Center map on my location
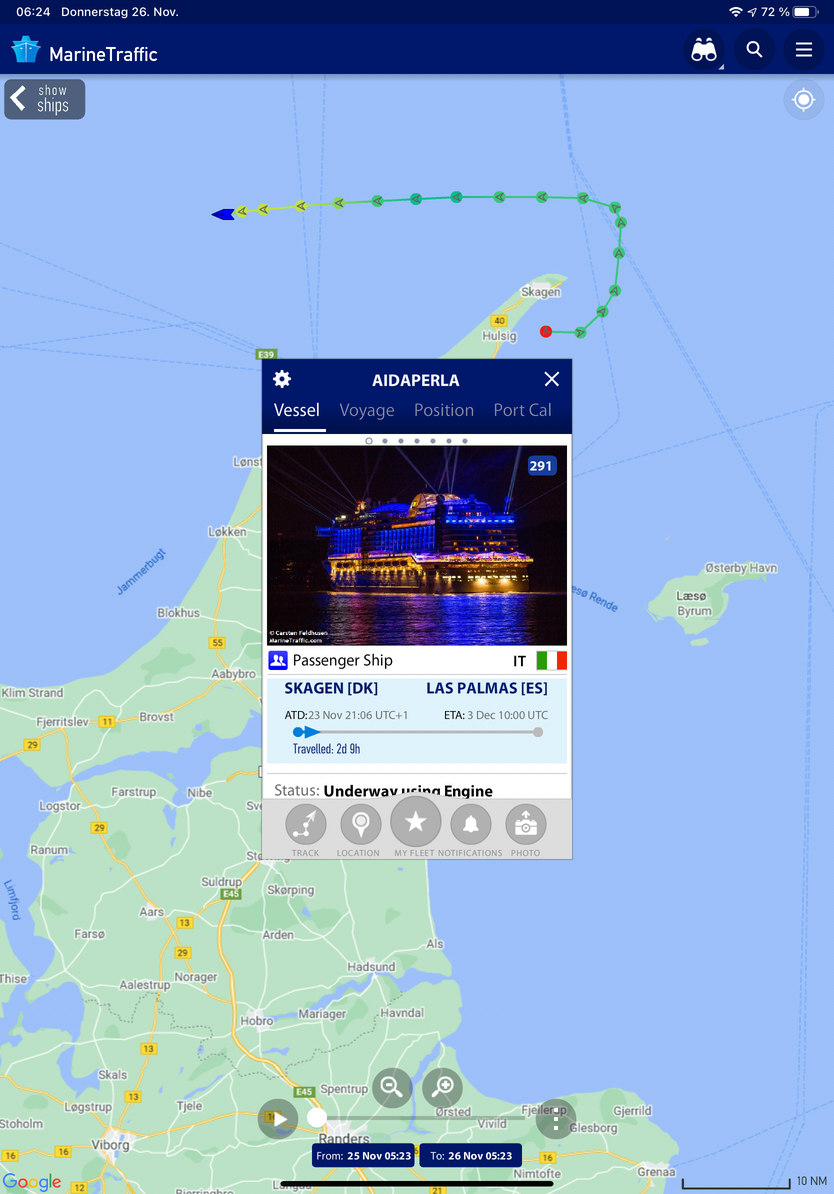 click(x=804, y=100)
